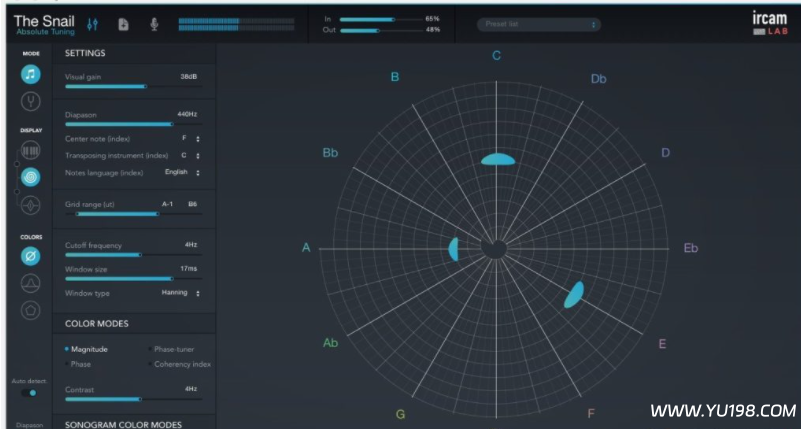Image resolution: width=801 pixels, height=429 pixels.
Task: Switch to tuning fork mode icon
Action: pyautogui.click(x=31, y=101)
